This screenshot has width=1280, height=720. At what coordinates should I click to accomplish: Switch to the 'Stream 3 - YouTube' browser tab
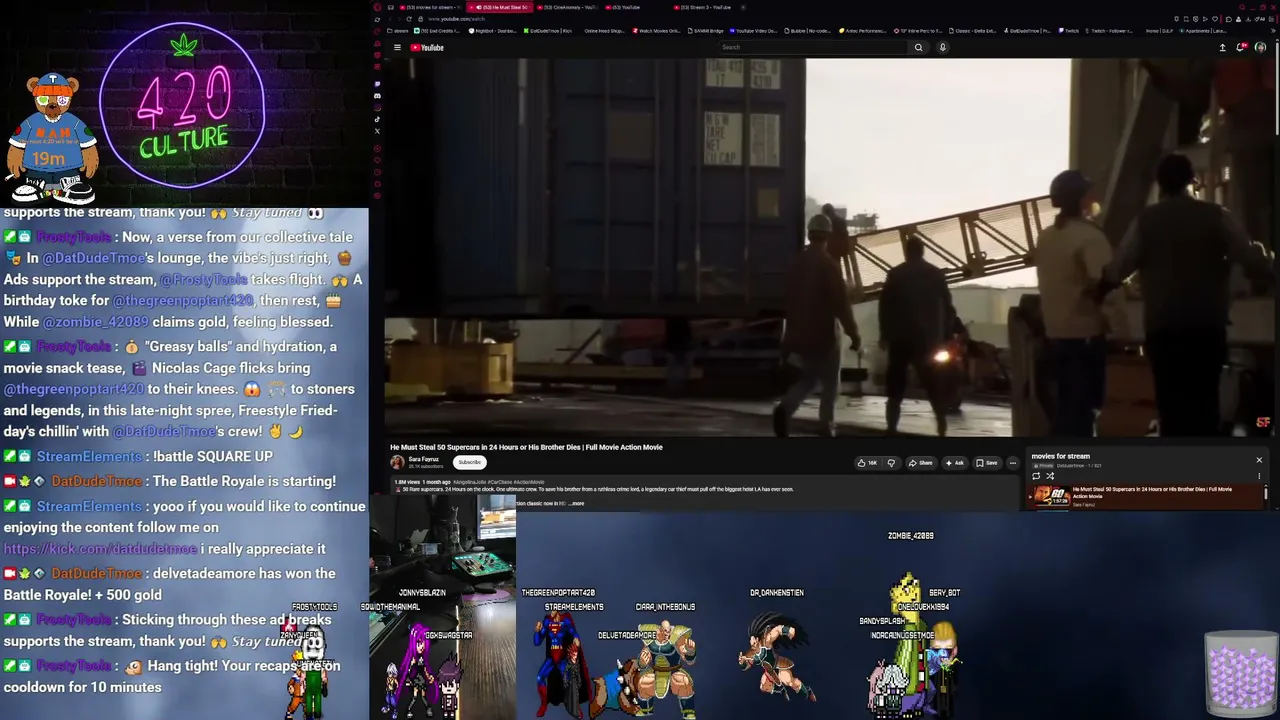pyautogui.click(x=705, y=7)
